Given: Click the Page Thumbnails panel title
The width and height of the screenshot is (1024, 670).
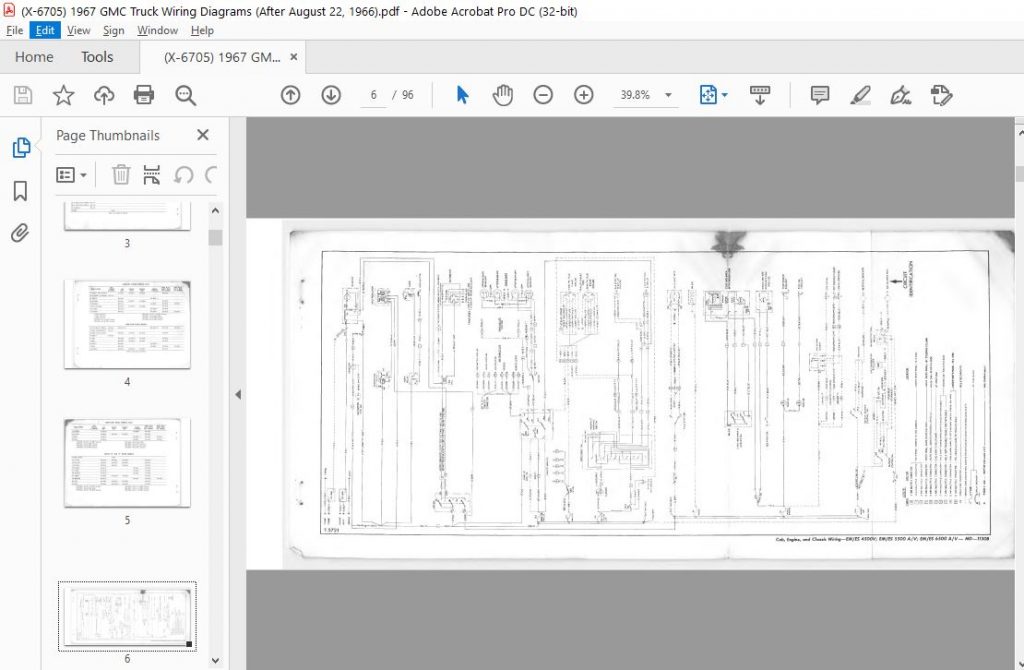Looking at the screenshot, I should (108, 135).
